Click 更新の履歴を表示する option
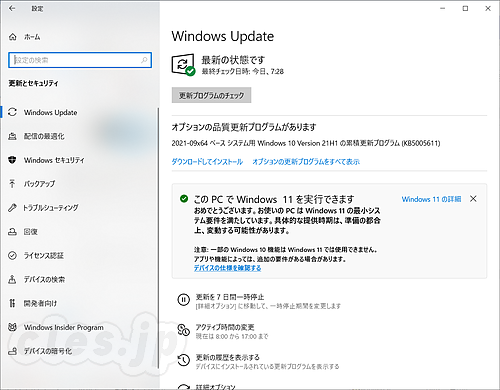The height and width of the screenshot is (390, 500). click(258, 361)
